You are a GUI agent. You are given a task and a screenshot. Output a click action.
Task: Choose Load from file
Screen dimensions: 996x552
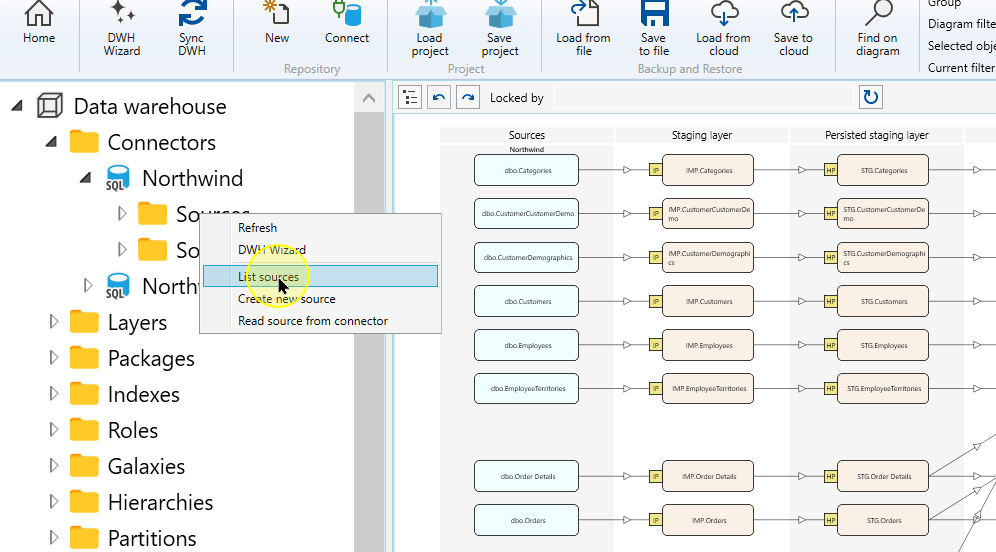coord(583,29)
